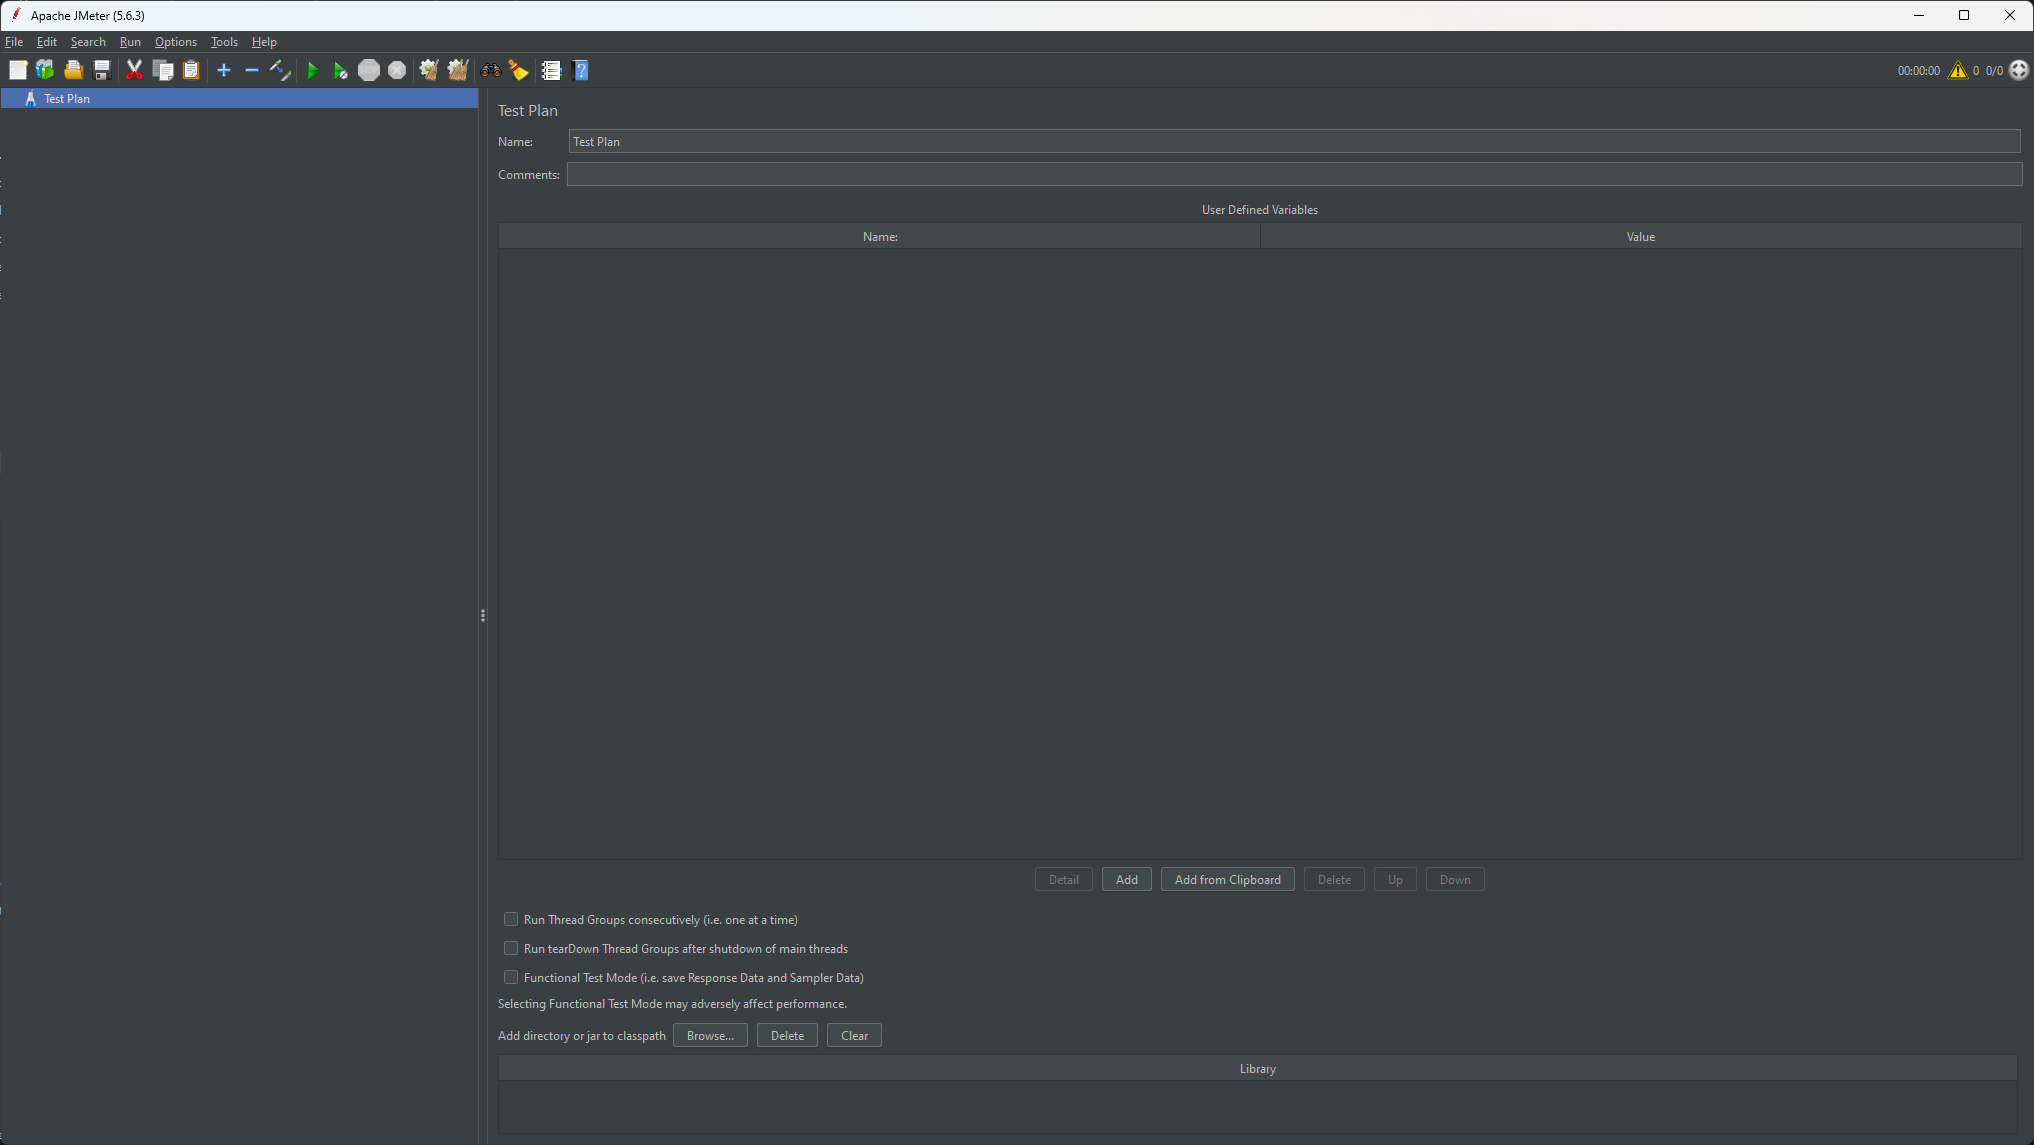This screenshot has width=2034, height=1145.
Task: Click the Clear All double-broom icon
Action: pyautogui.click(x=458, y=70)
